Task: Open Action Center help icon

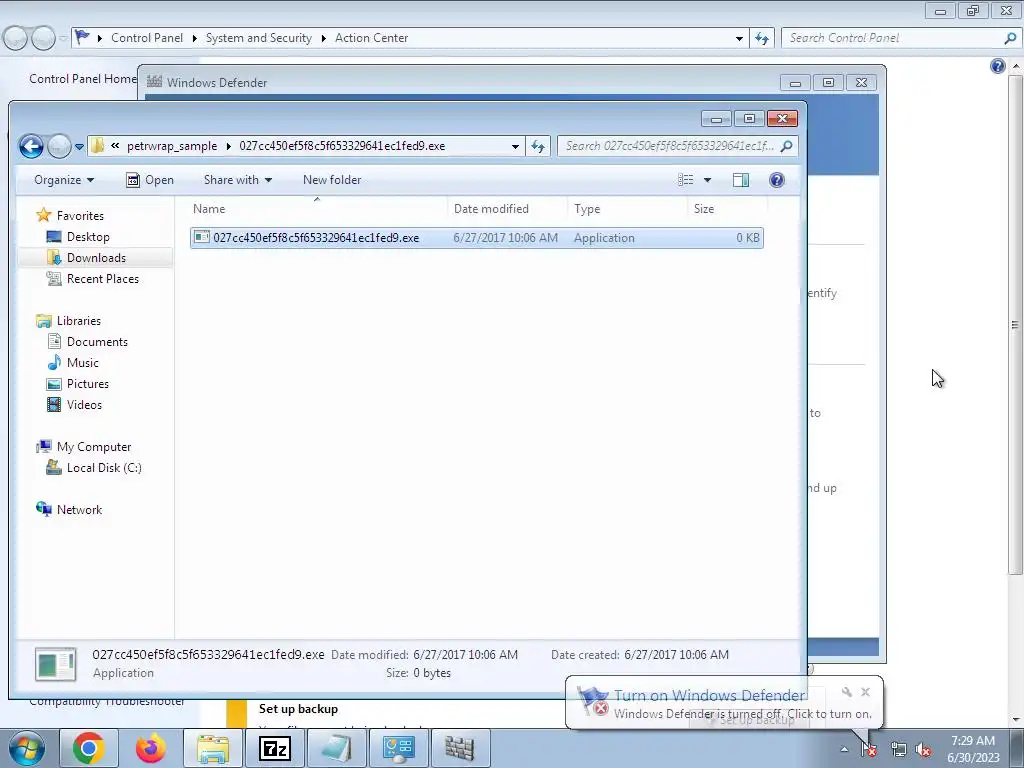Action: coord(997,65)
